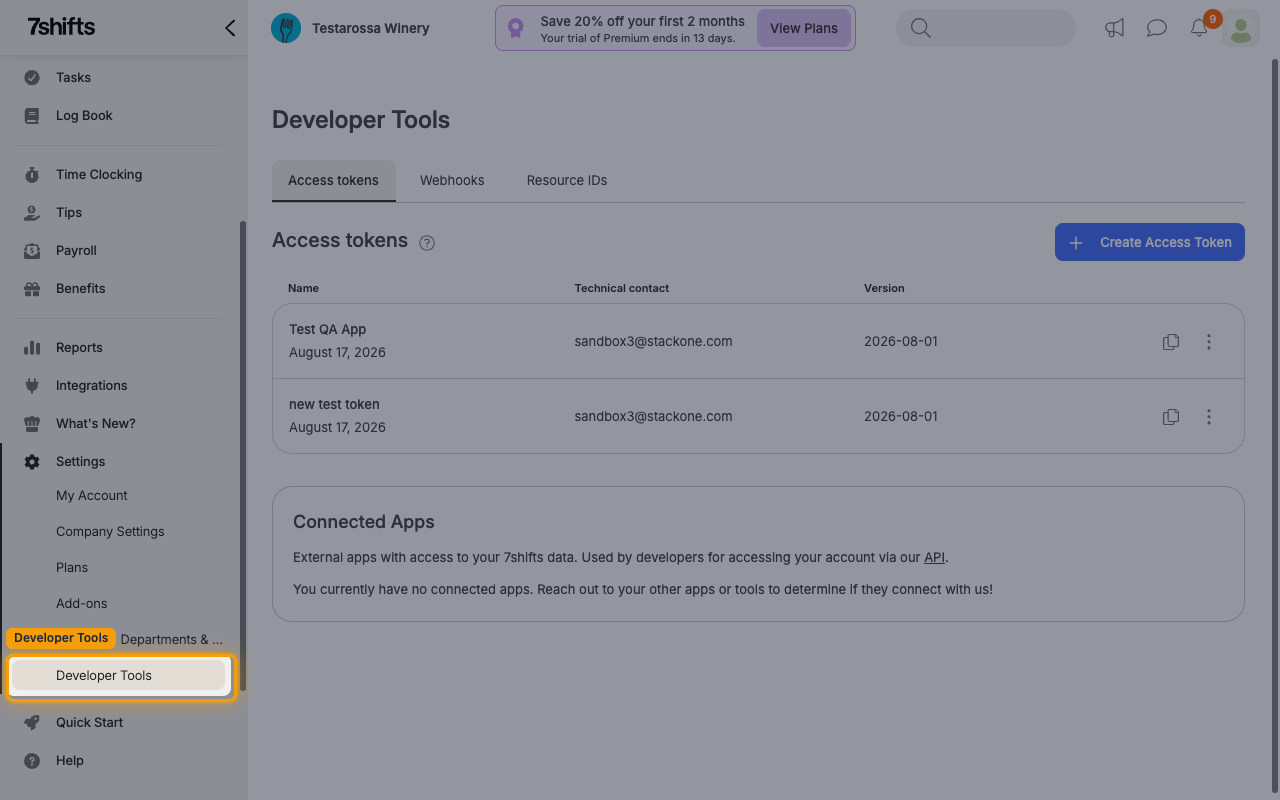Click the Testarossa Winery company name
Image resolution: width=1280 pixels, height=800 pixels.
tap(371, 28)
